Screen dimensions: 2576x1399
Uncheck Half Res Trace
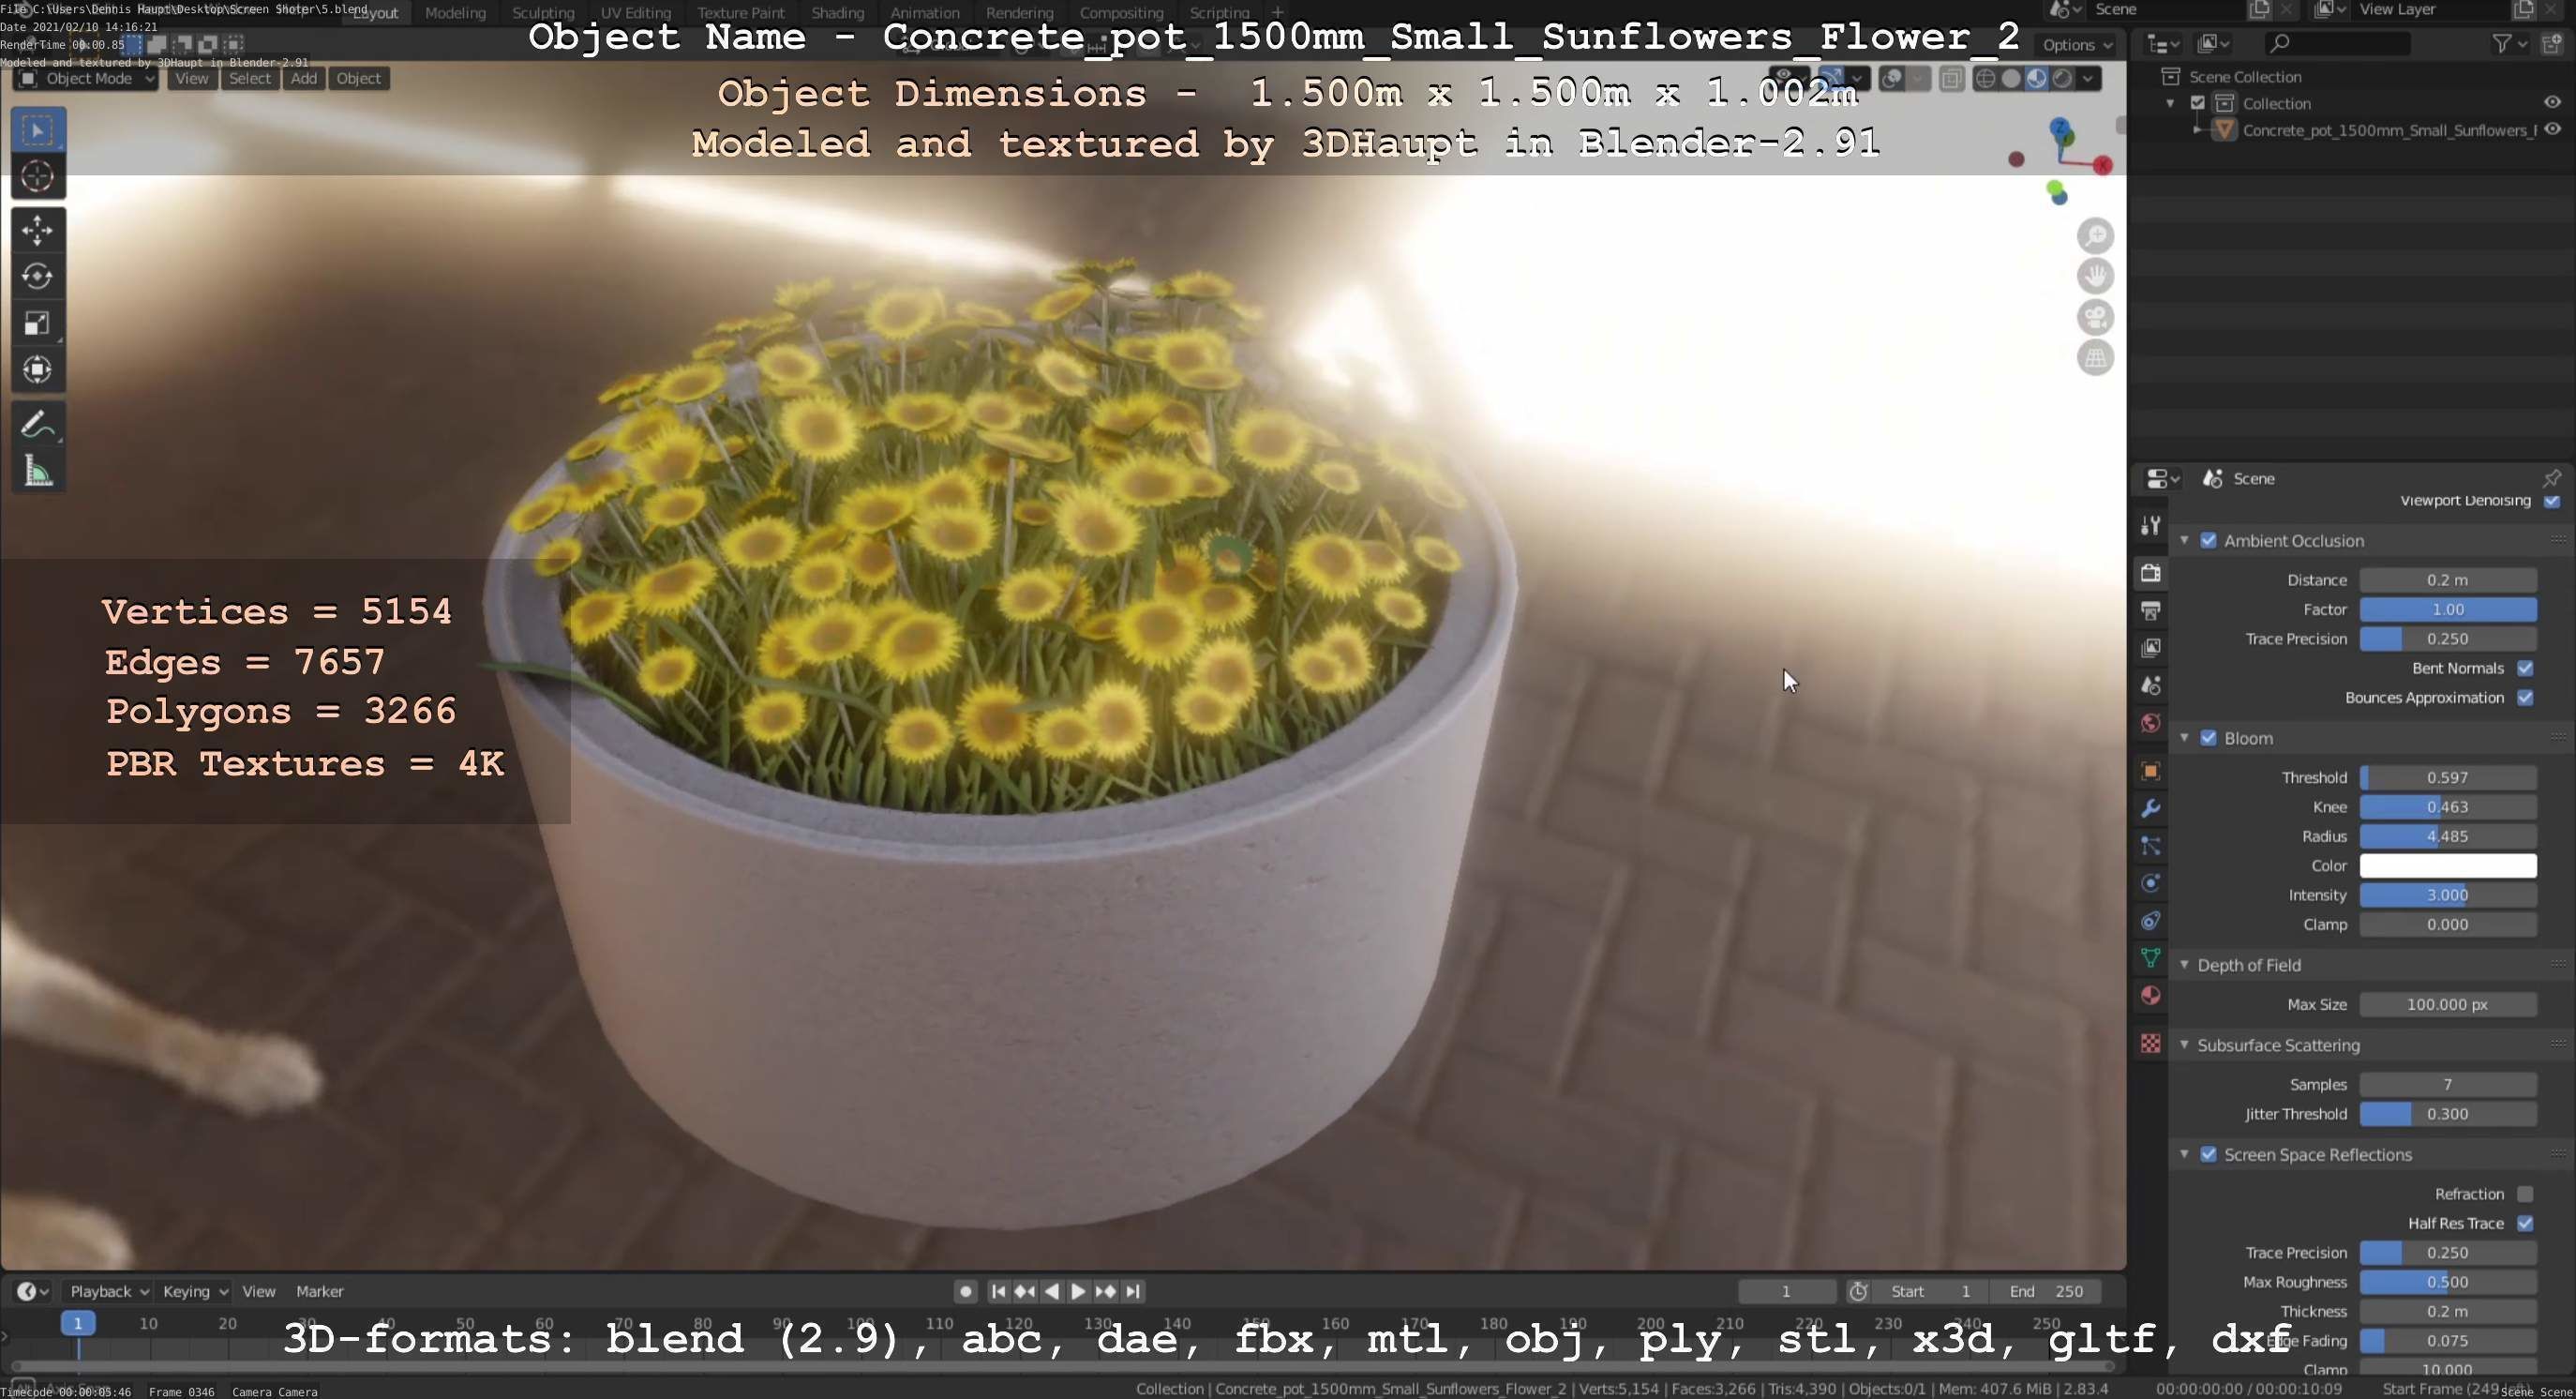click(2525, 1223)
